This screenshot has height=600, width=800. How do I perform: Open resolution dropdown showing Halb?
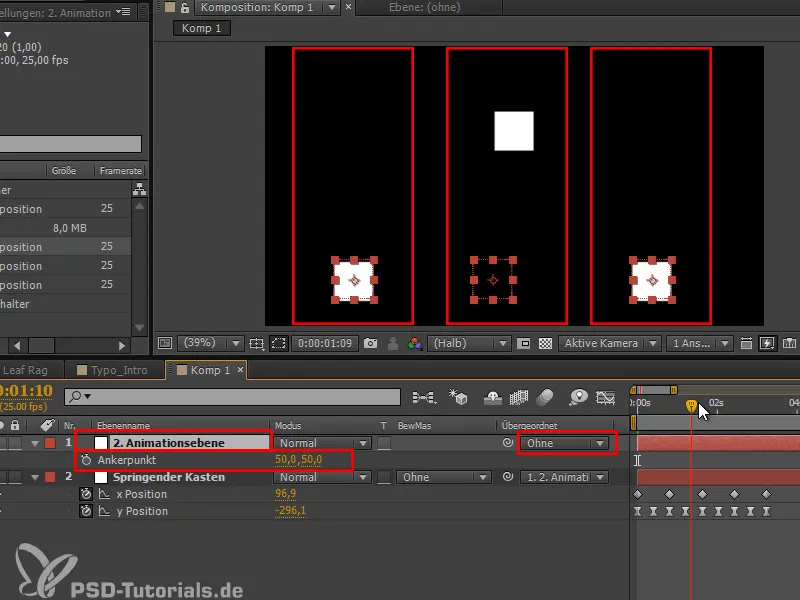469,343
